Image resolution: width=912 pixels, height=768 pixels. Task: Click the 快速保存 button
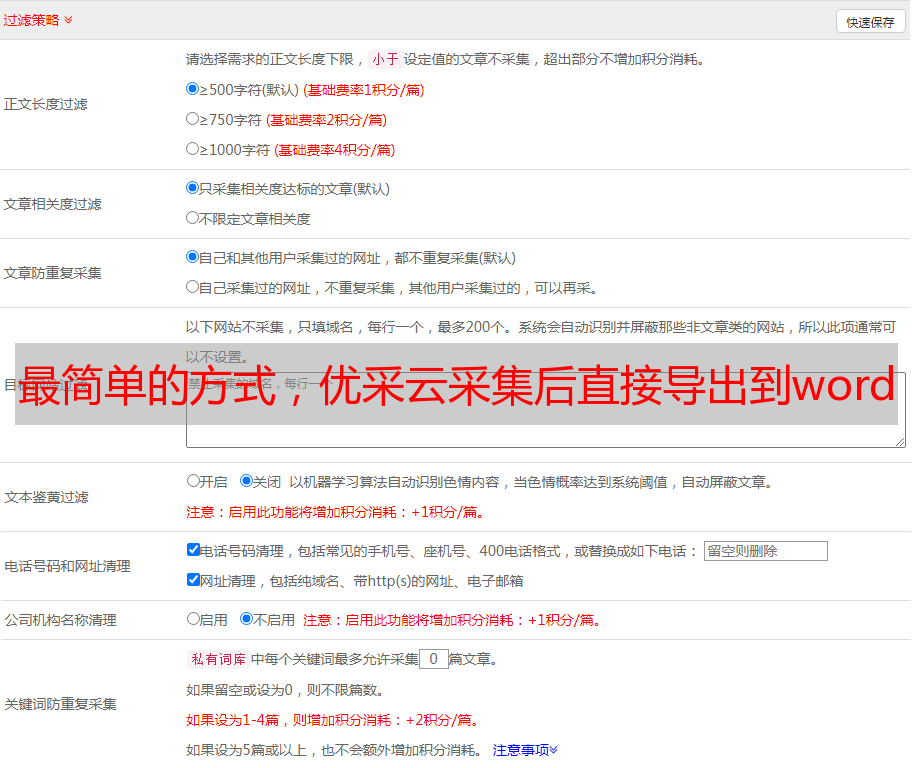pos(870,22)
